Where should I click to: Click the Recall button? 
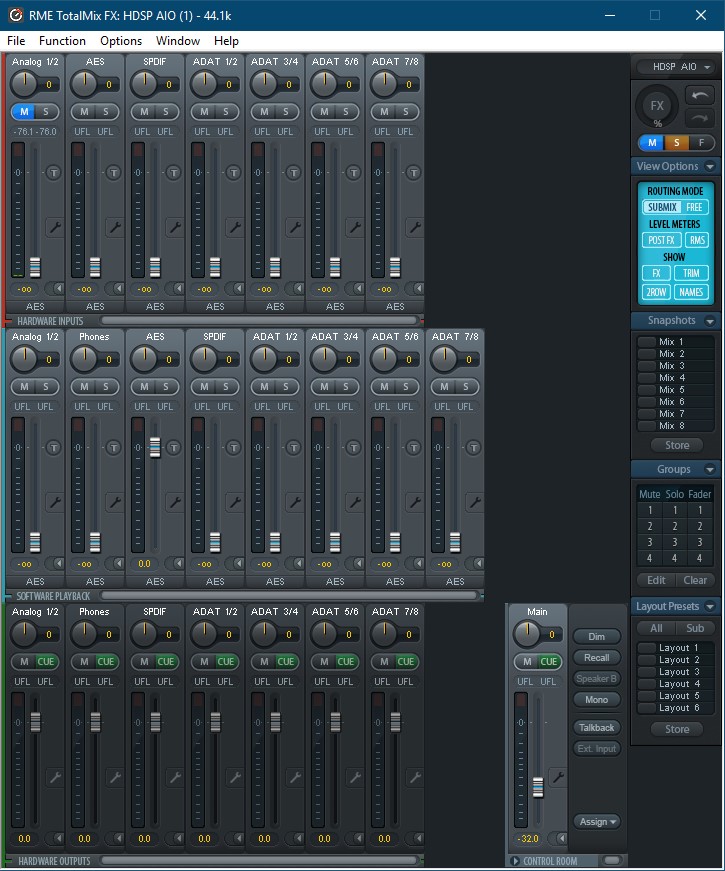pos(597,658)
